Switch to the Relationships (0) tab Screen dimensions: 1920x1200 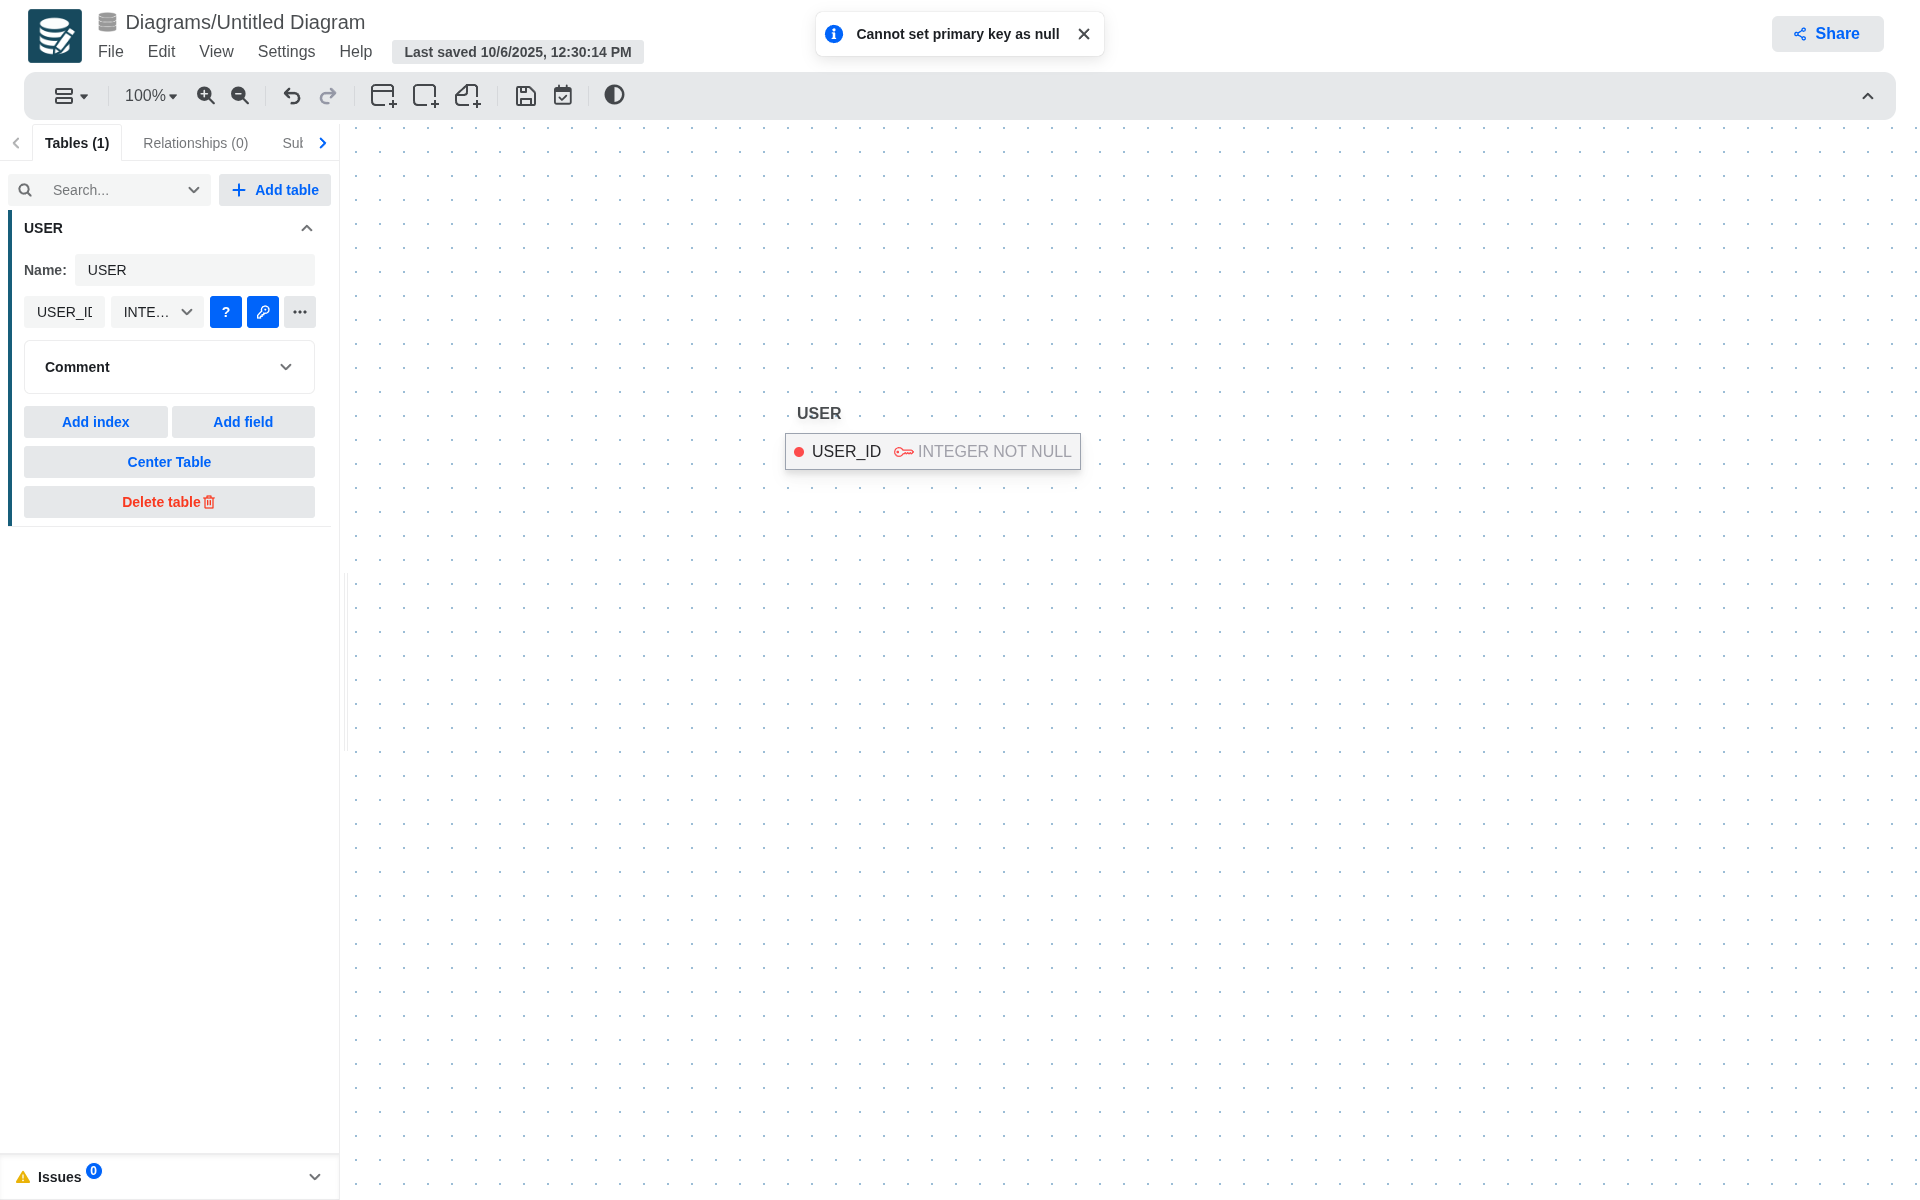tap(195, 143)
